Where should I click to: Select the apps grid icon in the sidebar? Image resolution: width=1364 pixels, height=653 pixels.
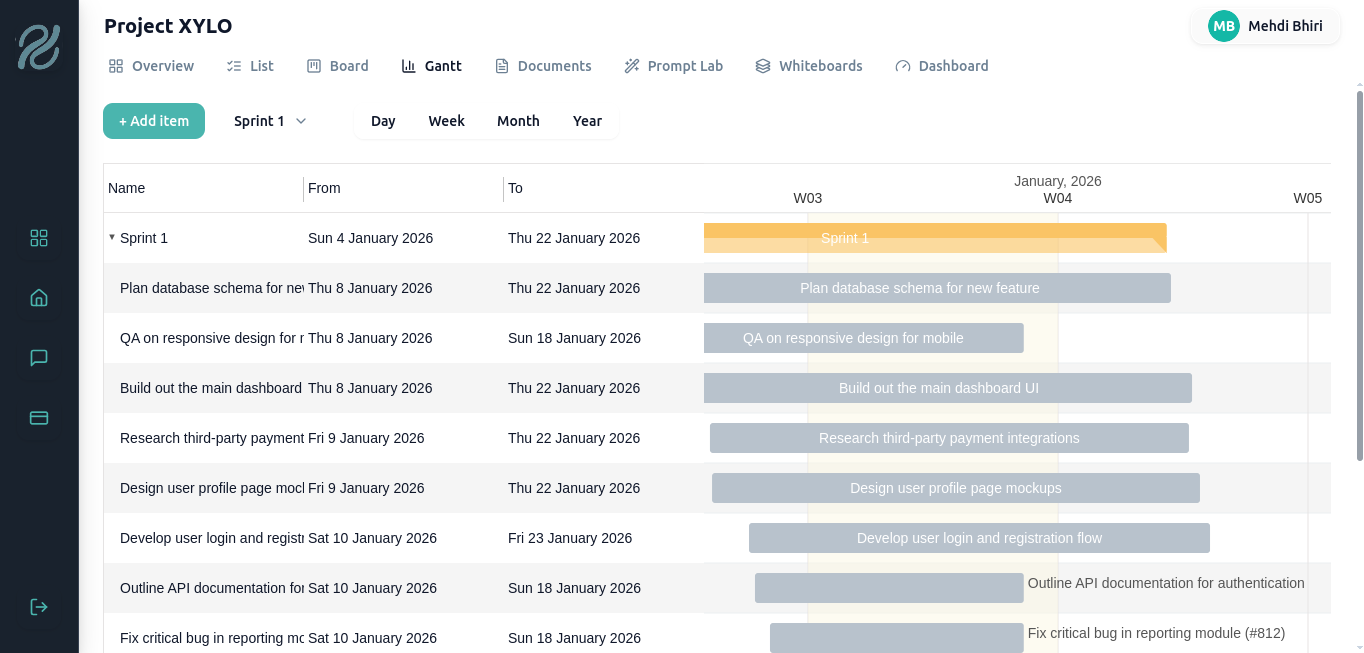click(38, 238)
